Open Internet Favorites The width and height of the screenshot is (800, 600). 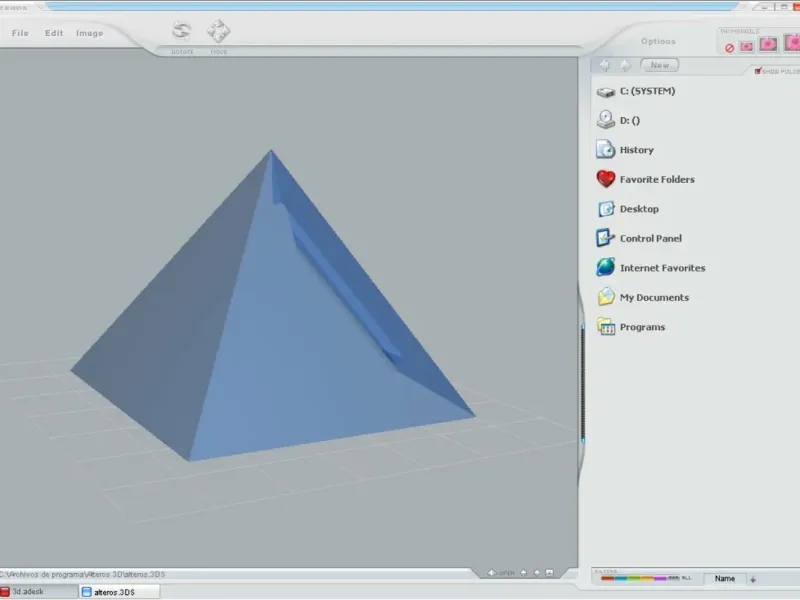(x=651, y=268)
